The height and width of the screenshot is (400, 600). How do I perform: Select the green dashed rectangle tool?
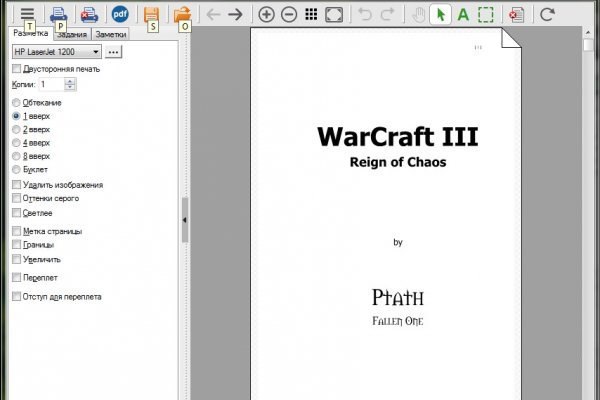pos(486,15)
